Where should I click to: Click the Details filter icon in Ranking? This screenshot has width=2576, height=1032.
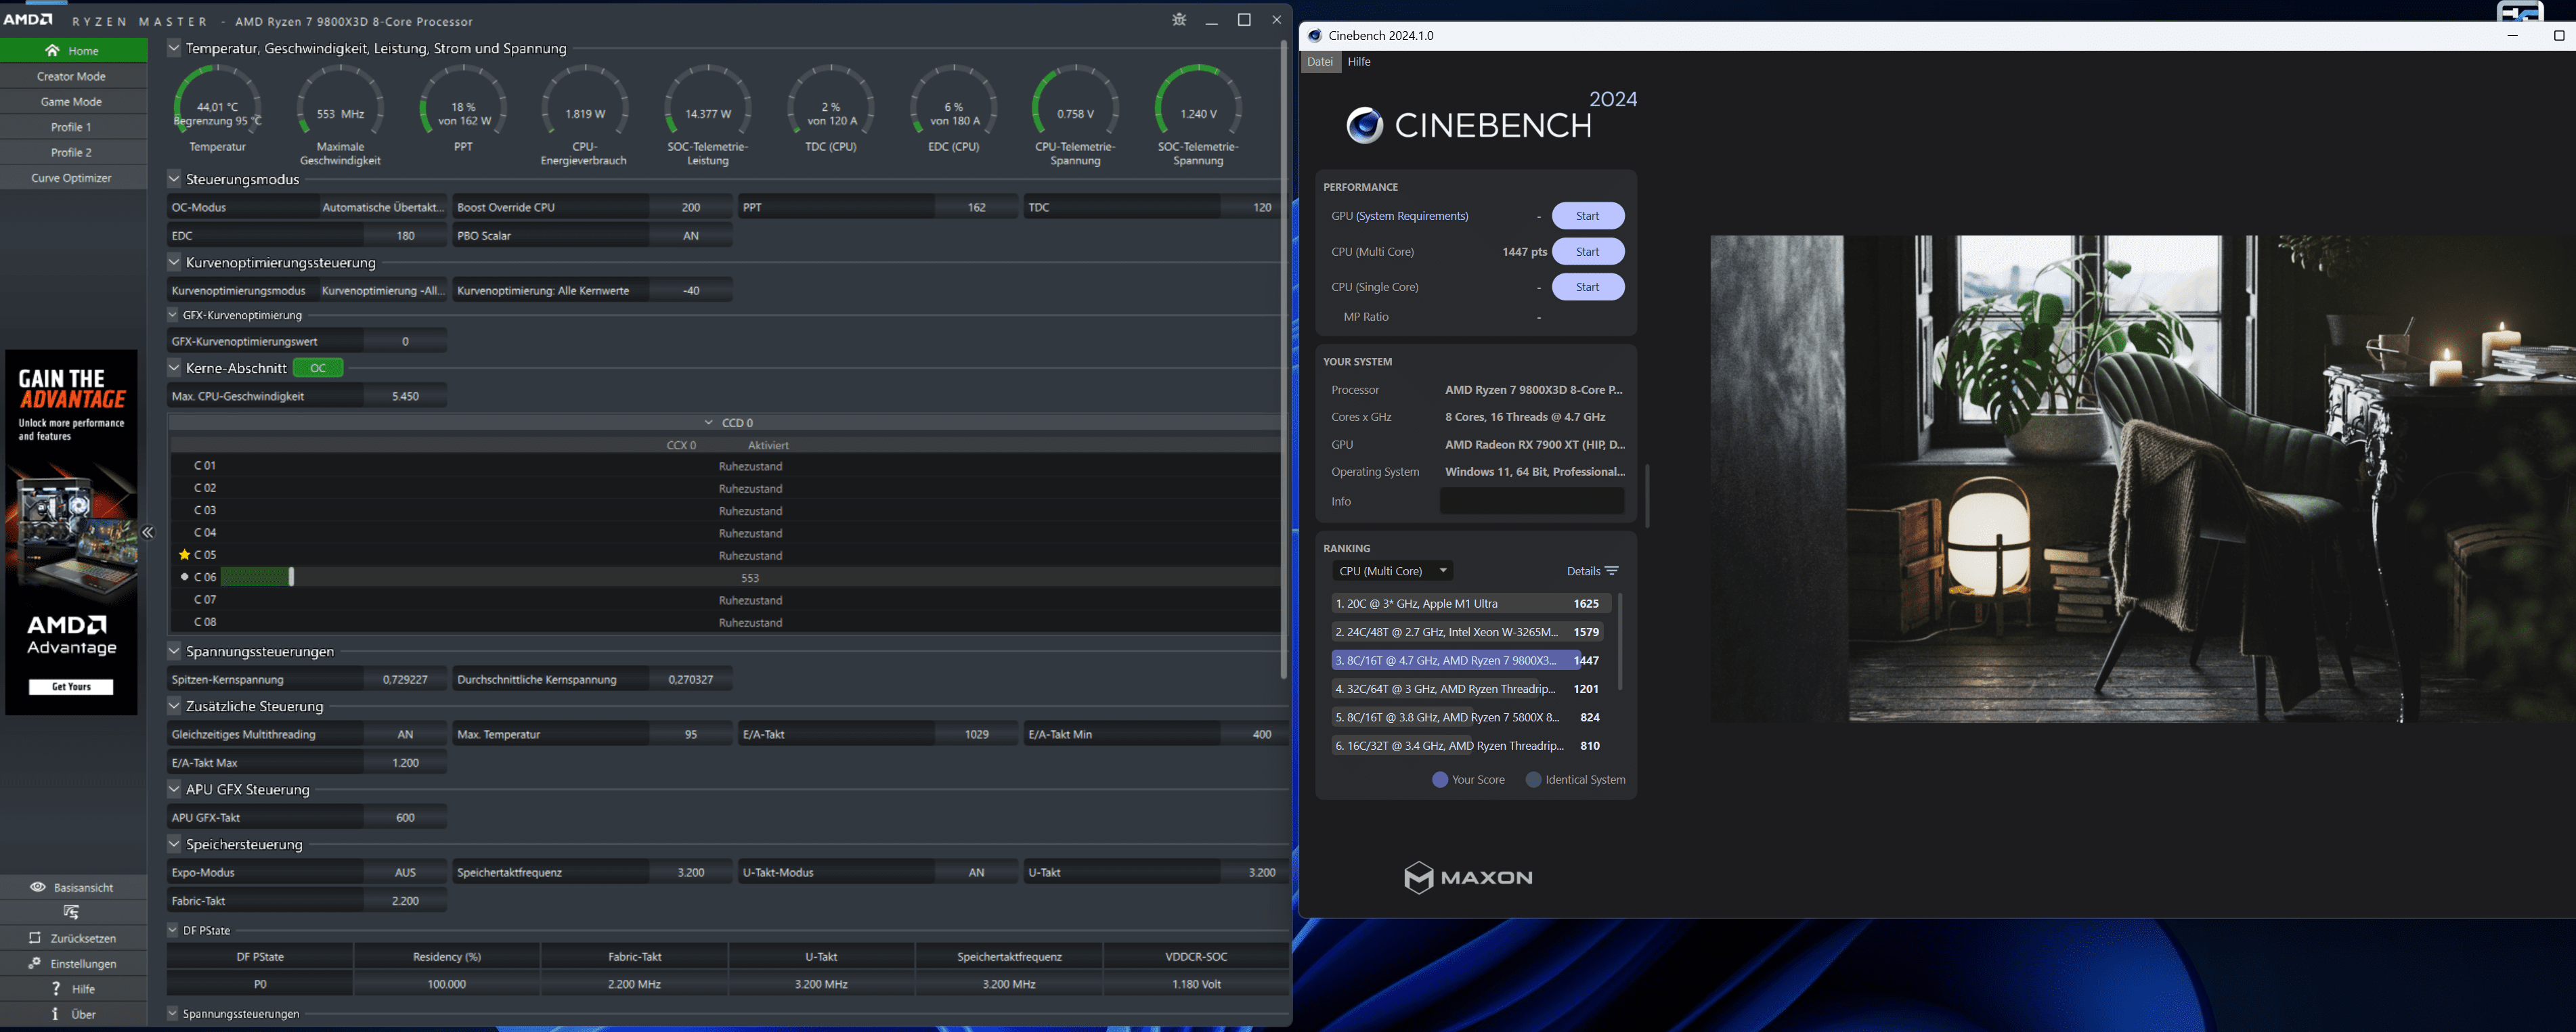pyautogui.click(x=1611, y=571)
